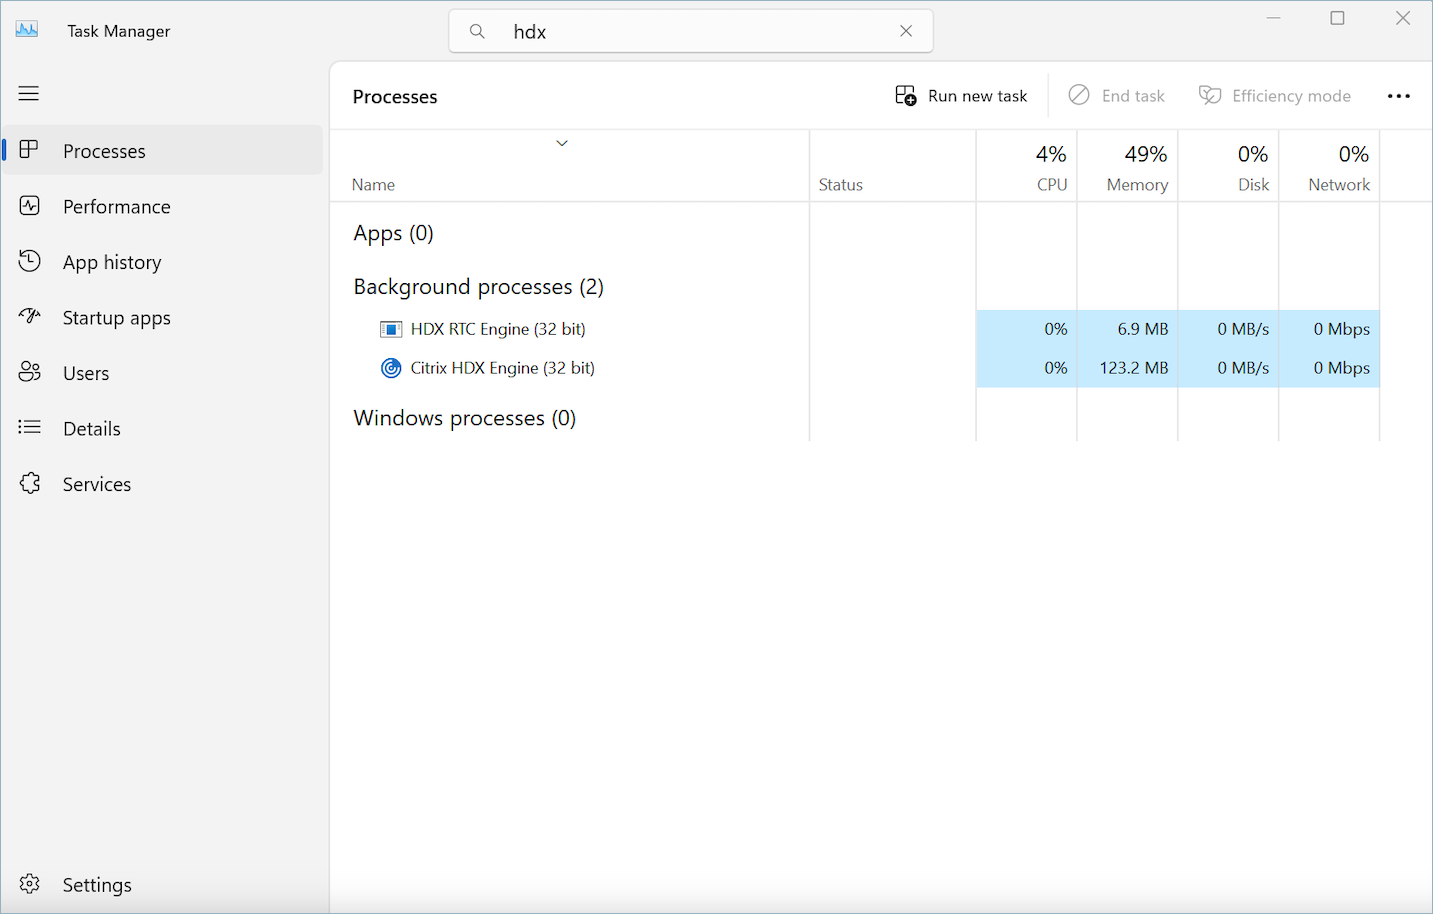Open the Performance panel
This screenshot has width=1433, height=914.
pyautogui.click(x=116, y=206)
